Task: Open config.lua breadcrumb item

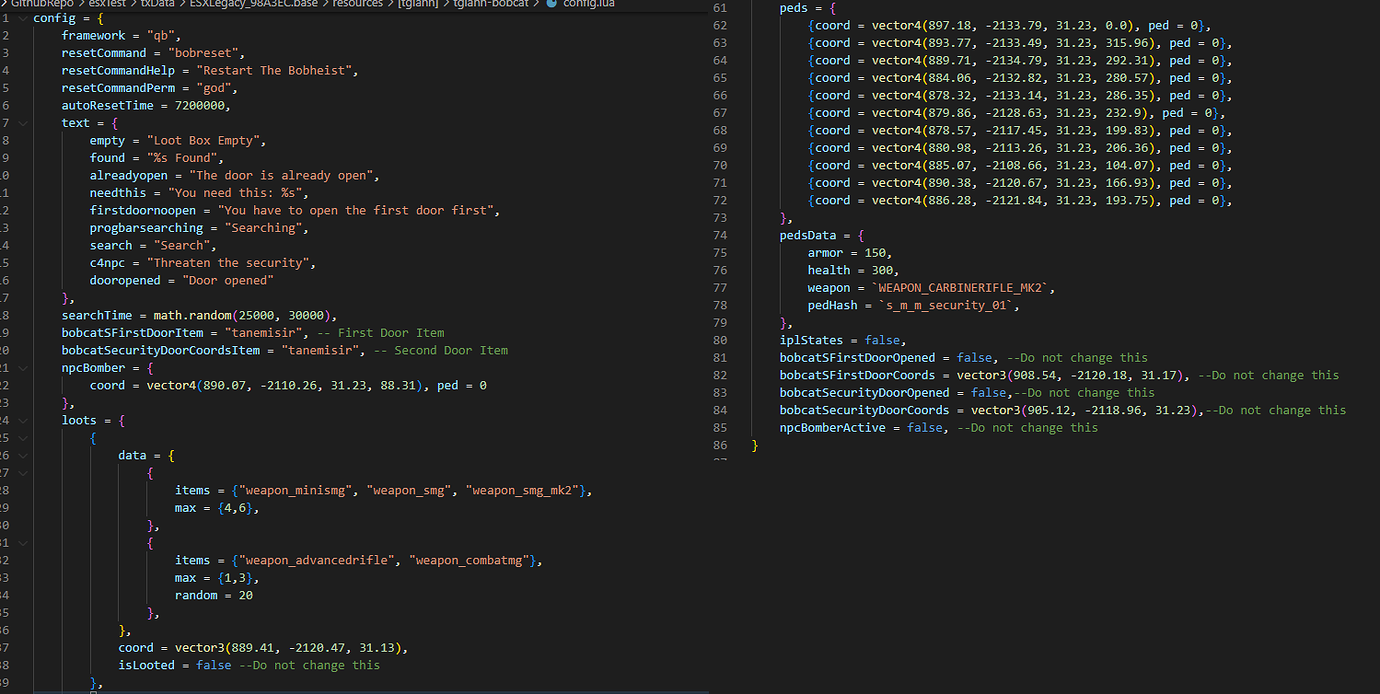Action: 588,4
